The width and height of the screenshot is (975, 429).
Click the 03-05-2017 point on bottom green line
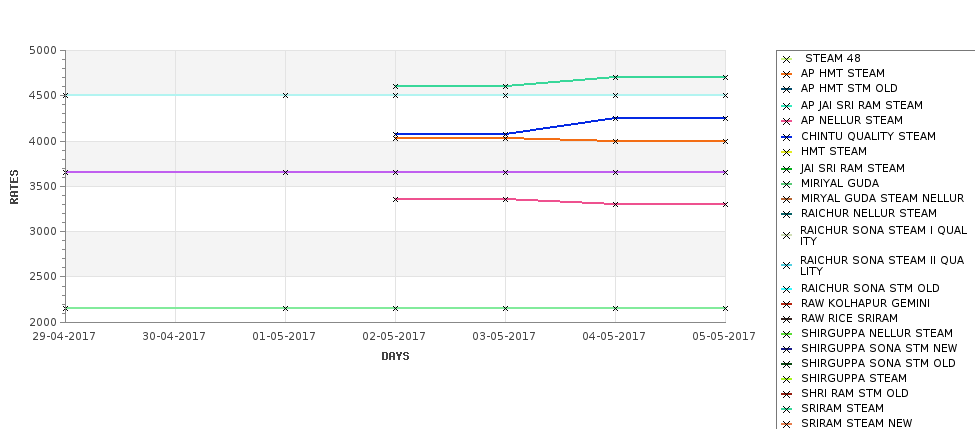click(506, 308)
